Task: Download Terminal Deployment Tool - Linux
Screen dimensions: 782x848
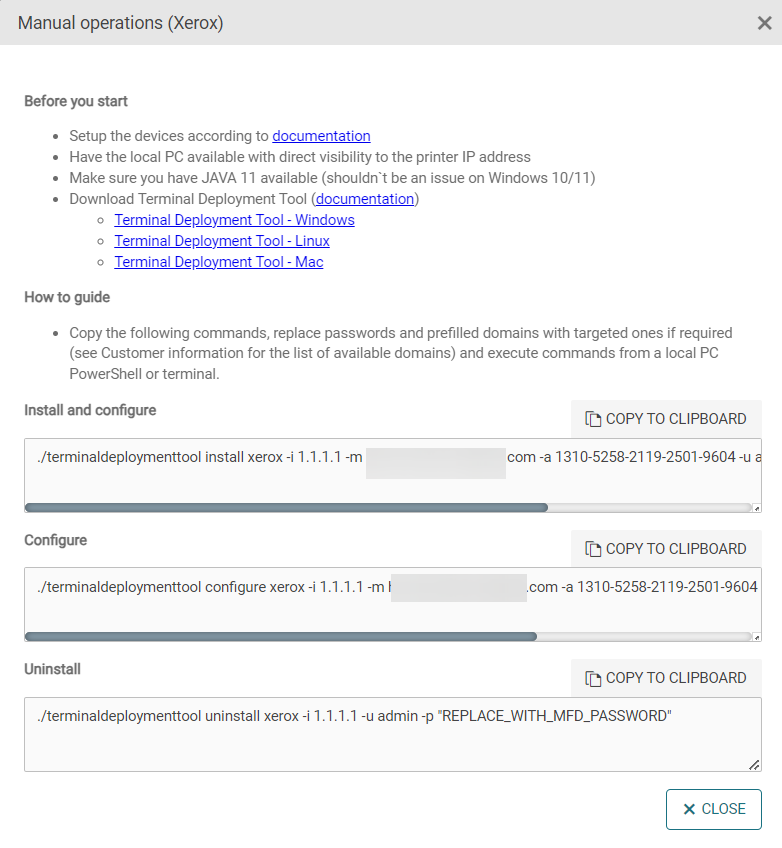Action: click(222, 241)
